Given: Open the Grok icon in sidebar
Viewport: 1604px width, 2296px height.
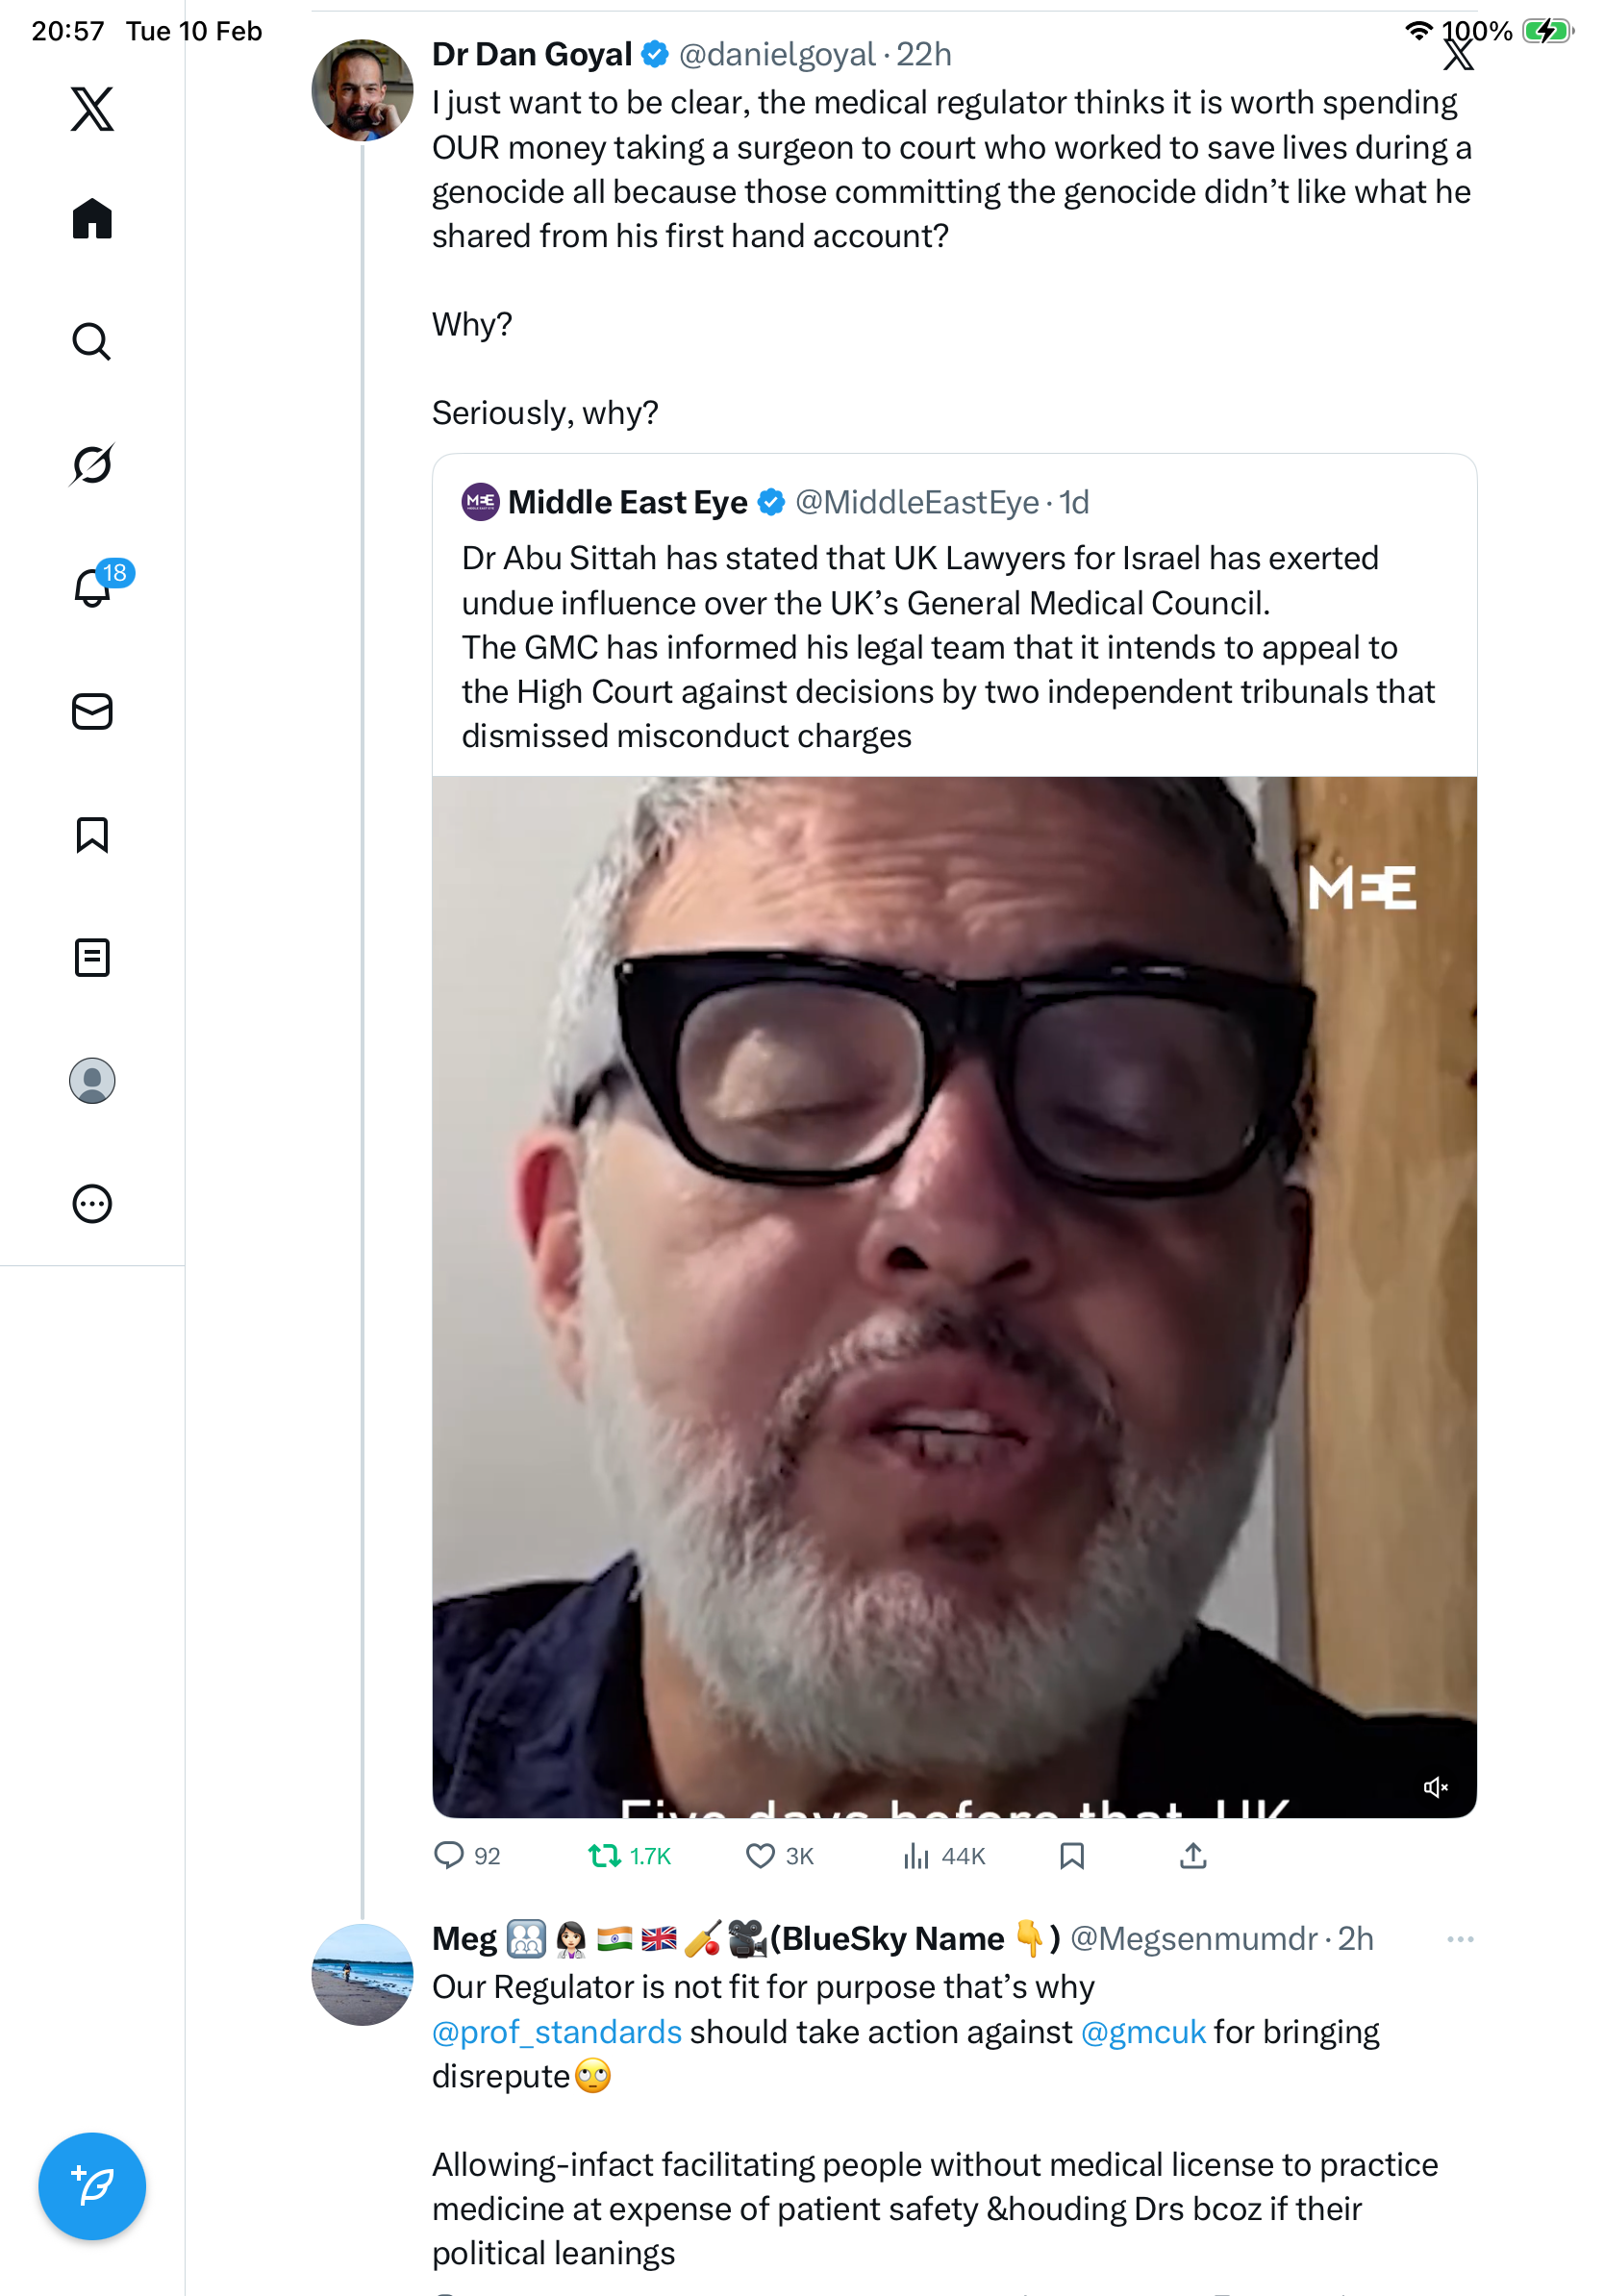Looking at the screenshot, I should (92, 465).
